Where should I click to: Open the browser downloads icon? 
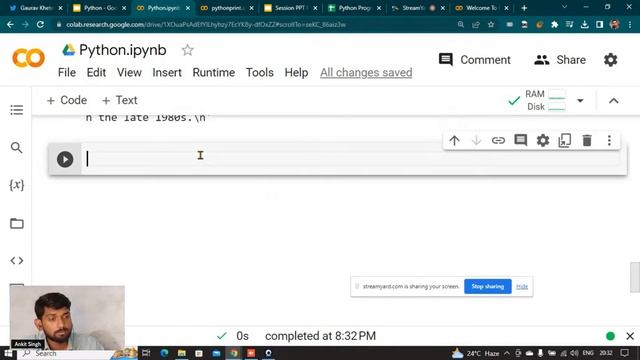(x=584, y=24)
